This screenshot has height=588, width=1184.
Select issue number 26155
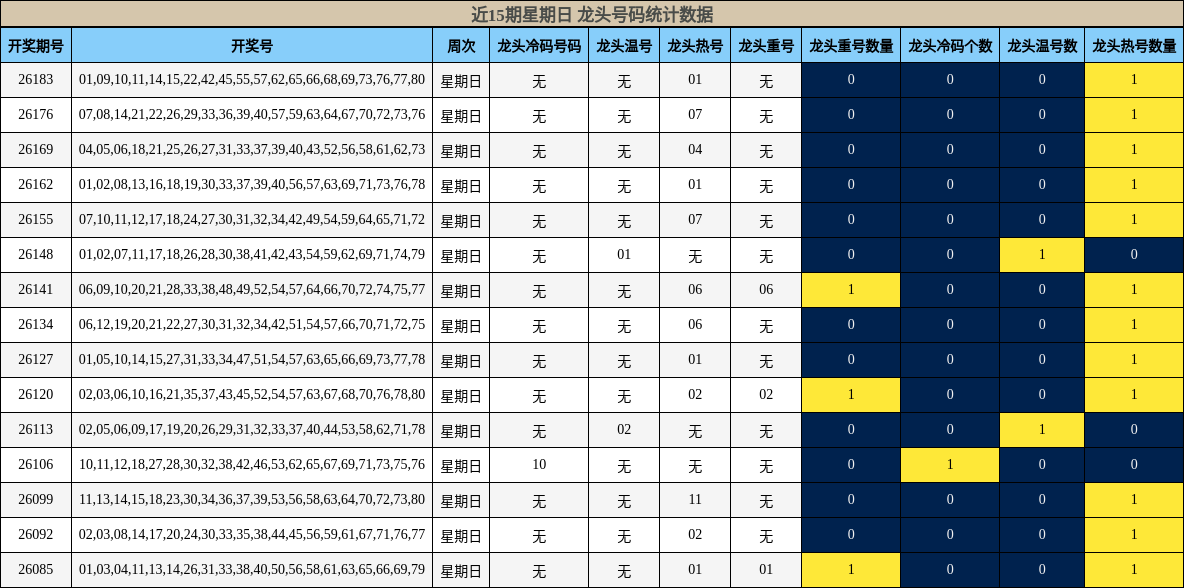35,220
